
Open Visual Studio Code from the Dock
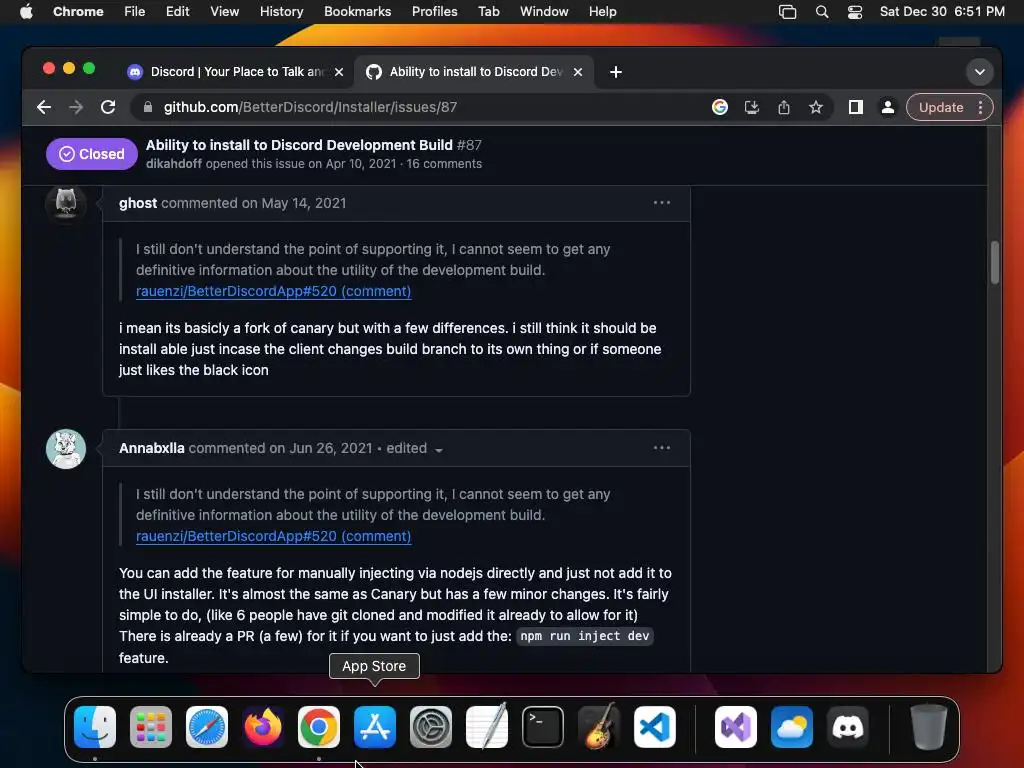(655, 727)
